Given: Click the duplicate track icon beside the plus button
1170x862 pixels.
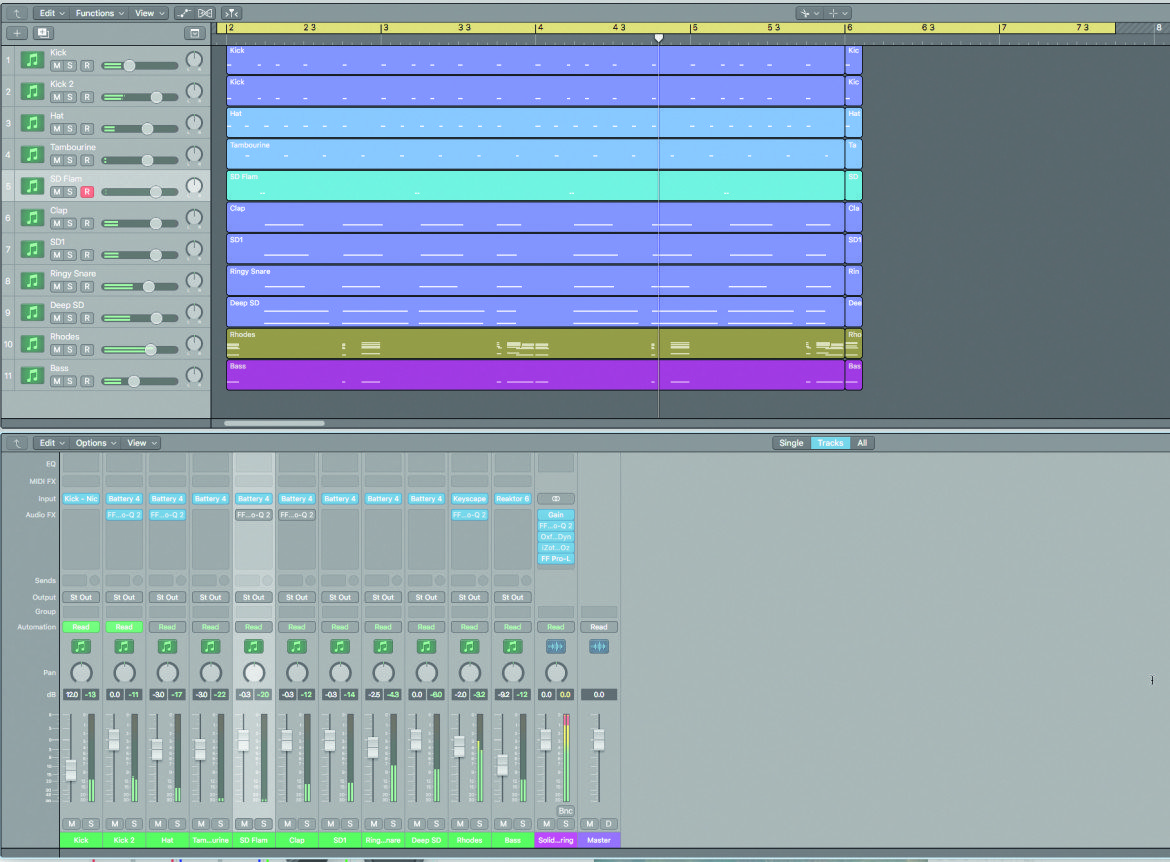Looking at the screenshot, I should point(43,33).
